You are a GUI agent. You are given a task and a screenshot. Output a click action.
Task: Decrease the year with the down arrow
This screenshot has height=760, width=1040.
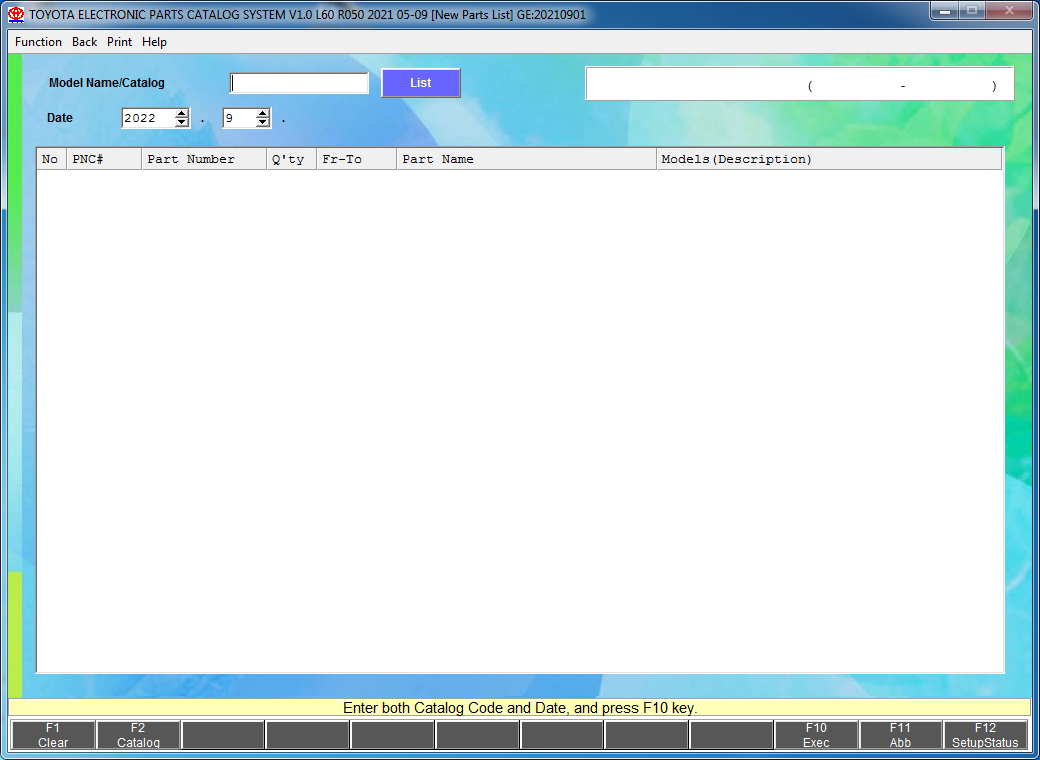[182, 123]
